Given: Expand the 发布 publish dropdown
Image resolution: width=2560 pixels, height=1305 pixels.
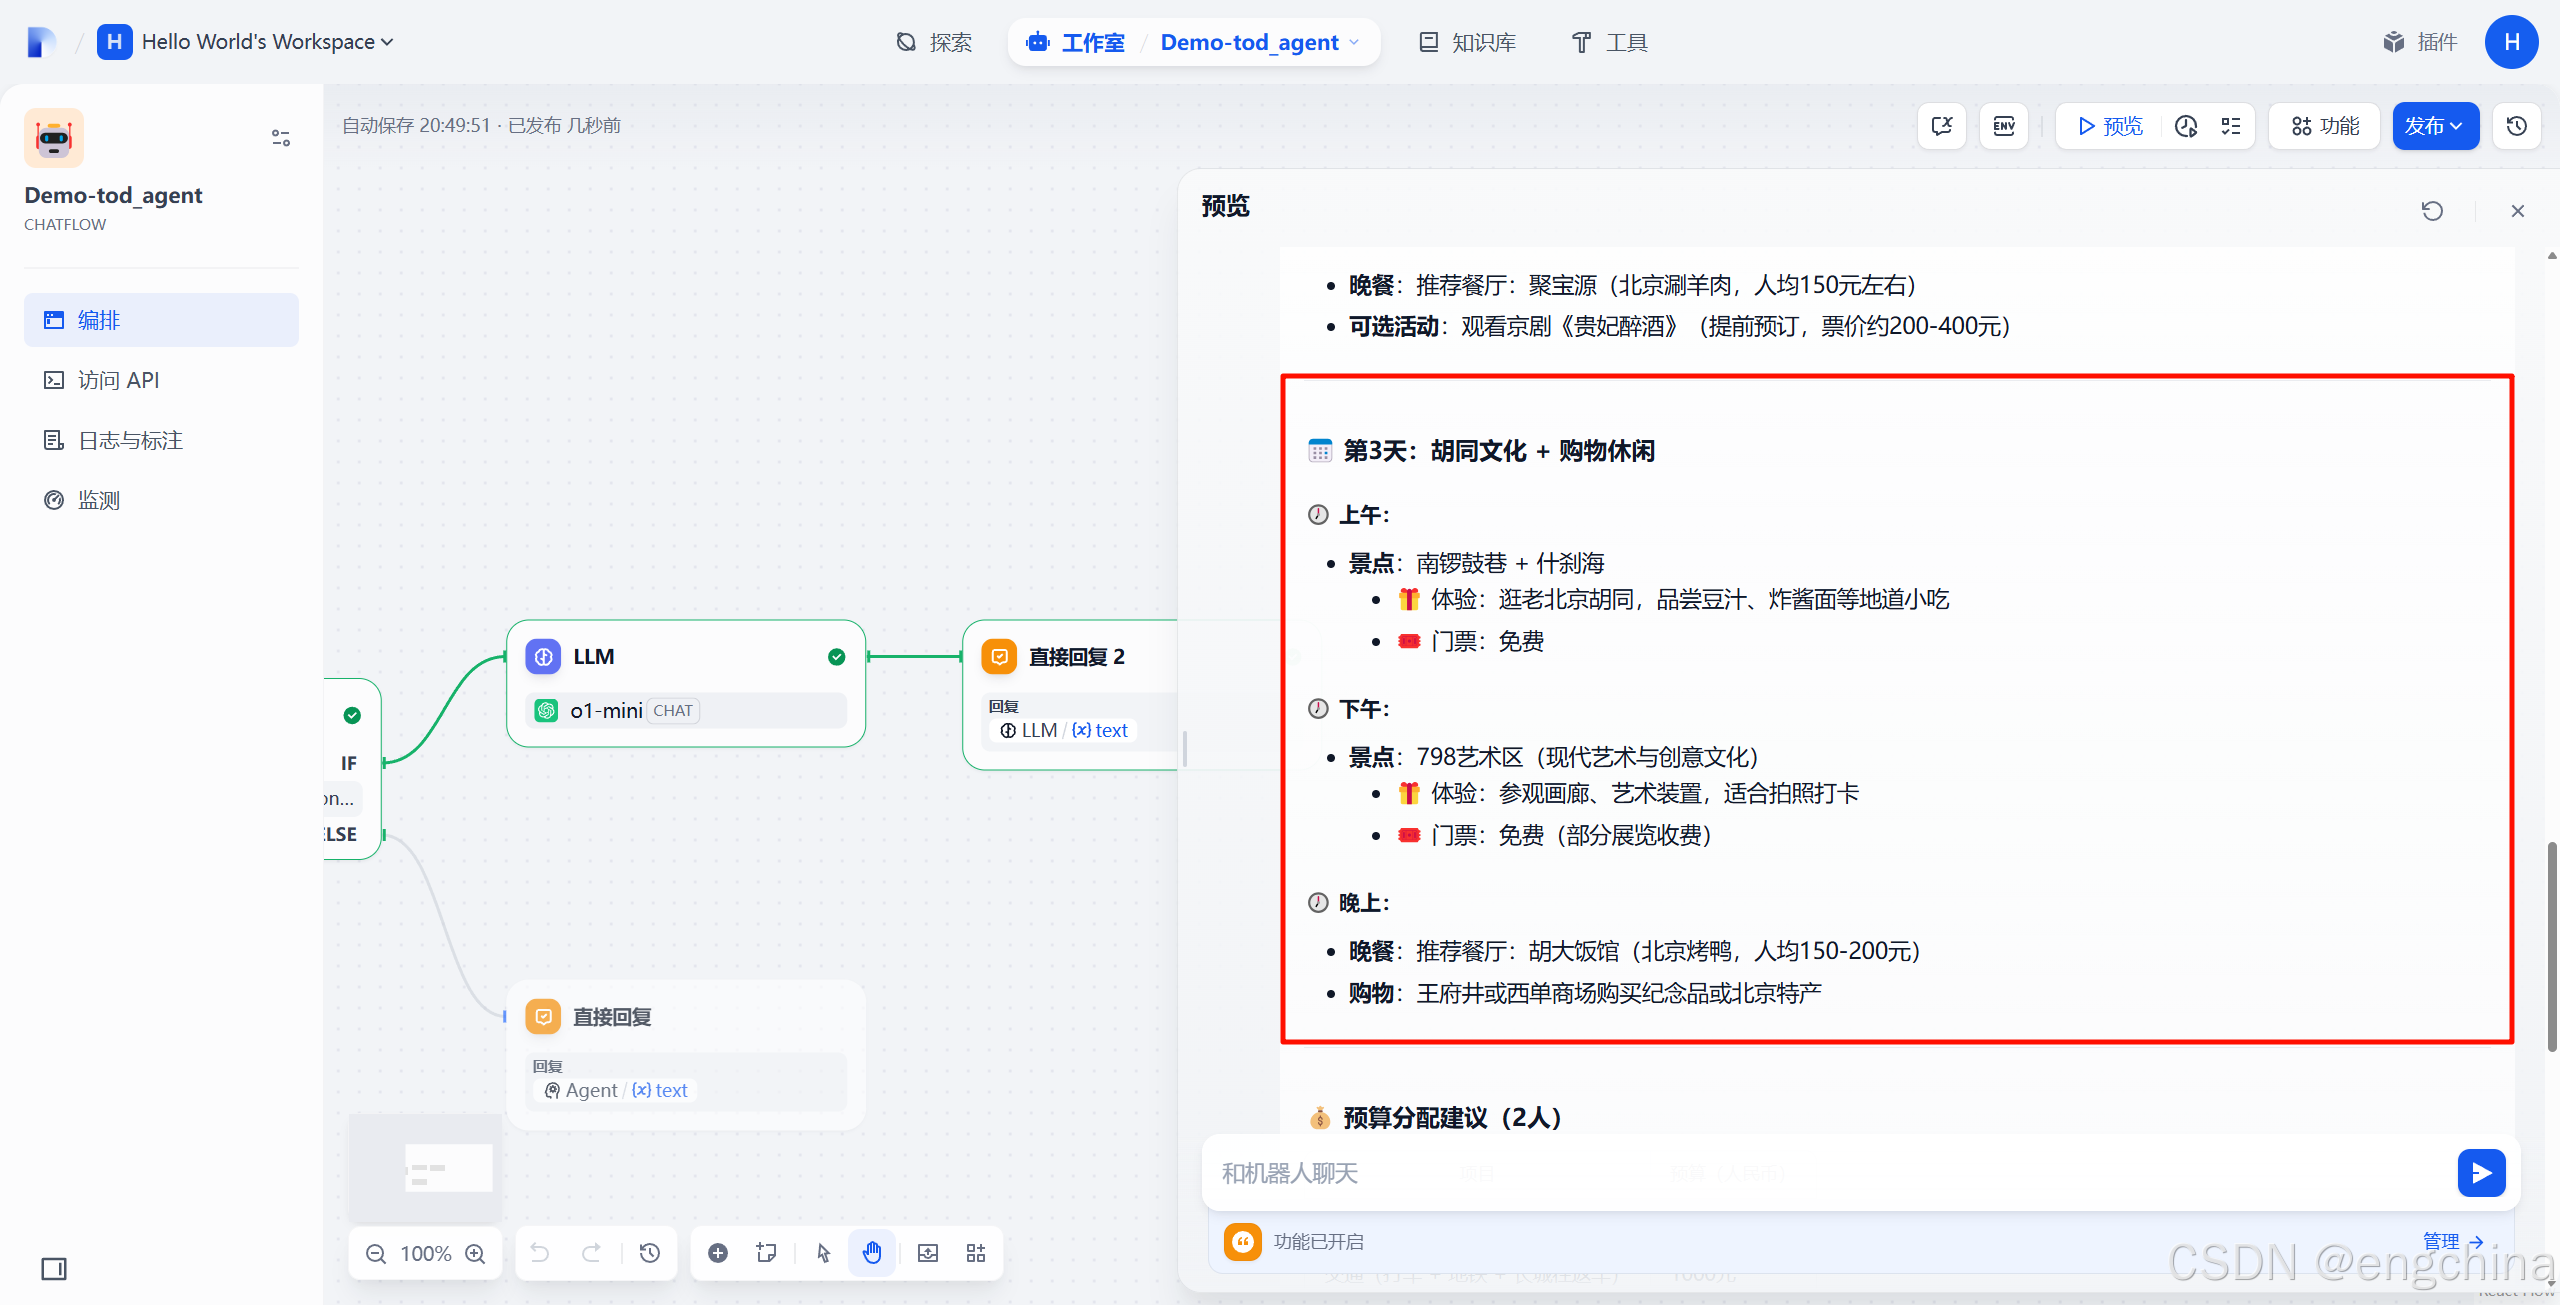Looking at the screenshot, I should click(x=2434, y=126).
